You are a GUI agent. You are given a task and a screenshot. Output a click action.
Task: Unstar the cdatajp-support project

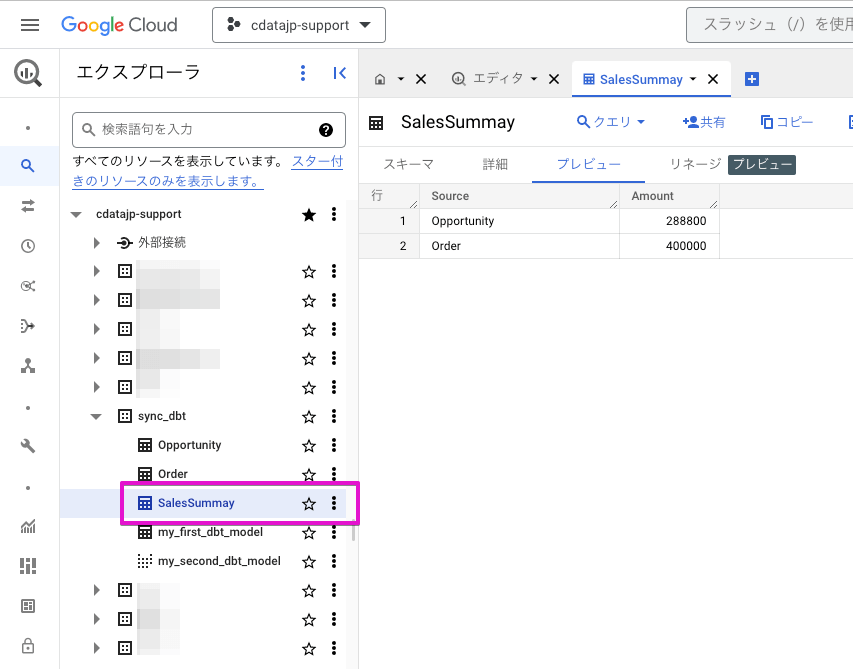coord(309,215)
